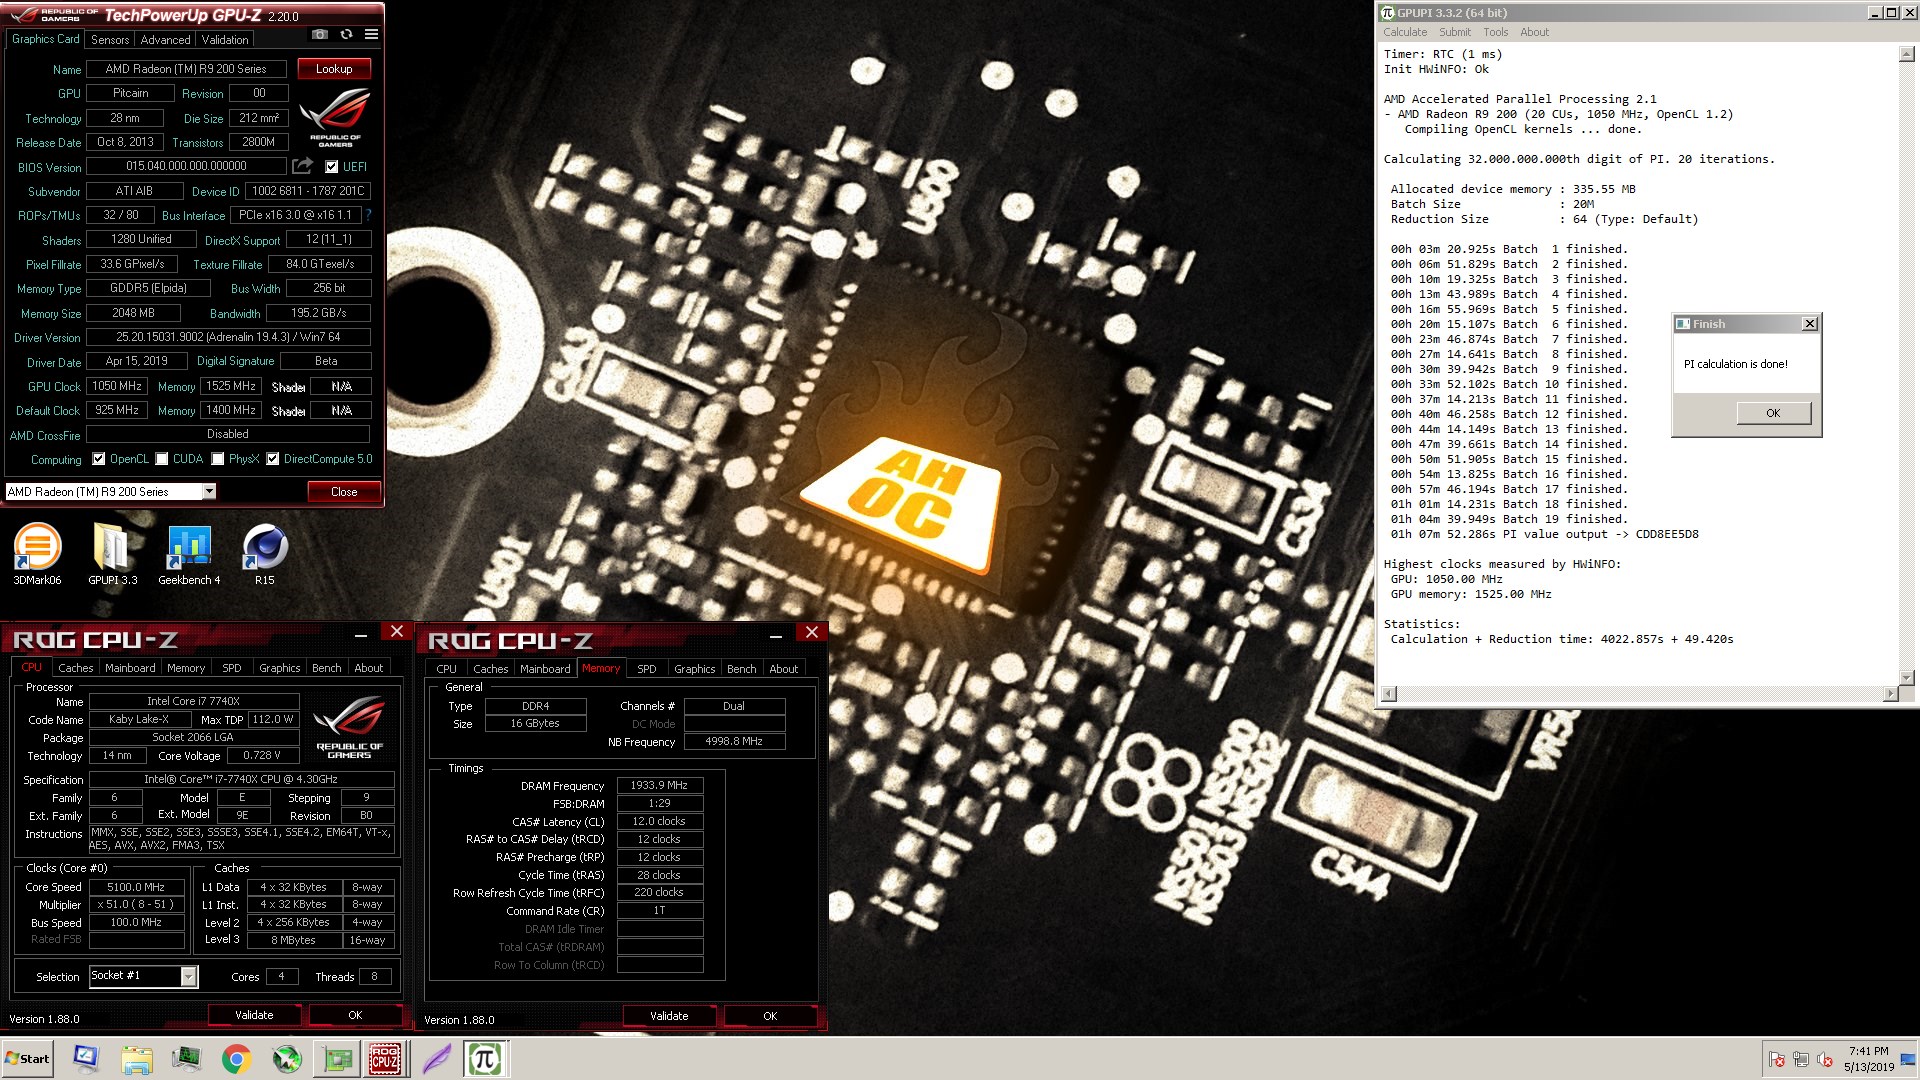Click the GPU-Z screenshot camera icon
1920x1080 pixels.
(x=320, y=34)
